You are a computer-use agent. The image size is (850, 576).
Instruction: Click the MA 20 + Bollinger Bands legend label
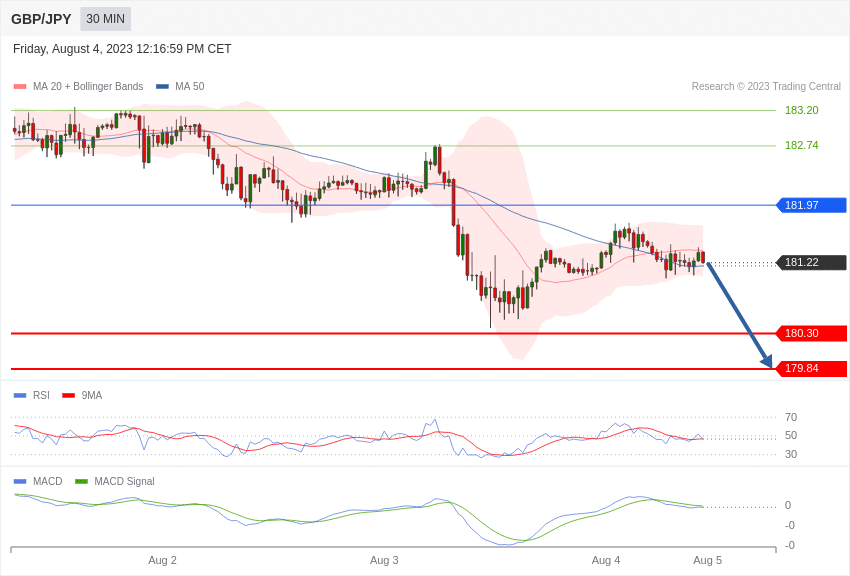click(88, 86)
